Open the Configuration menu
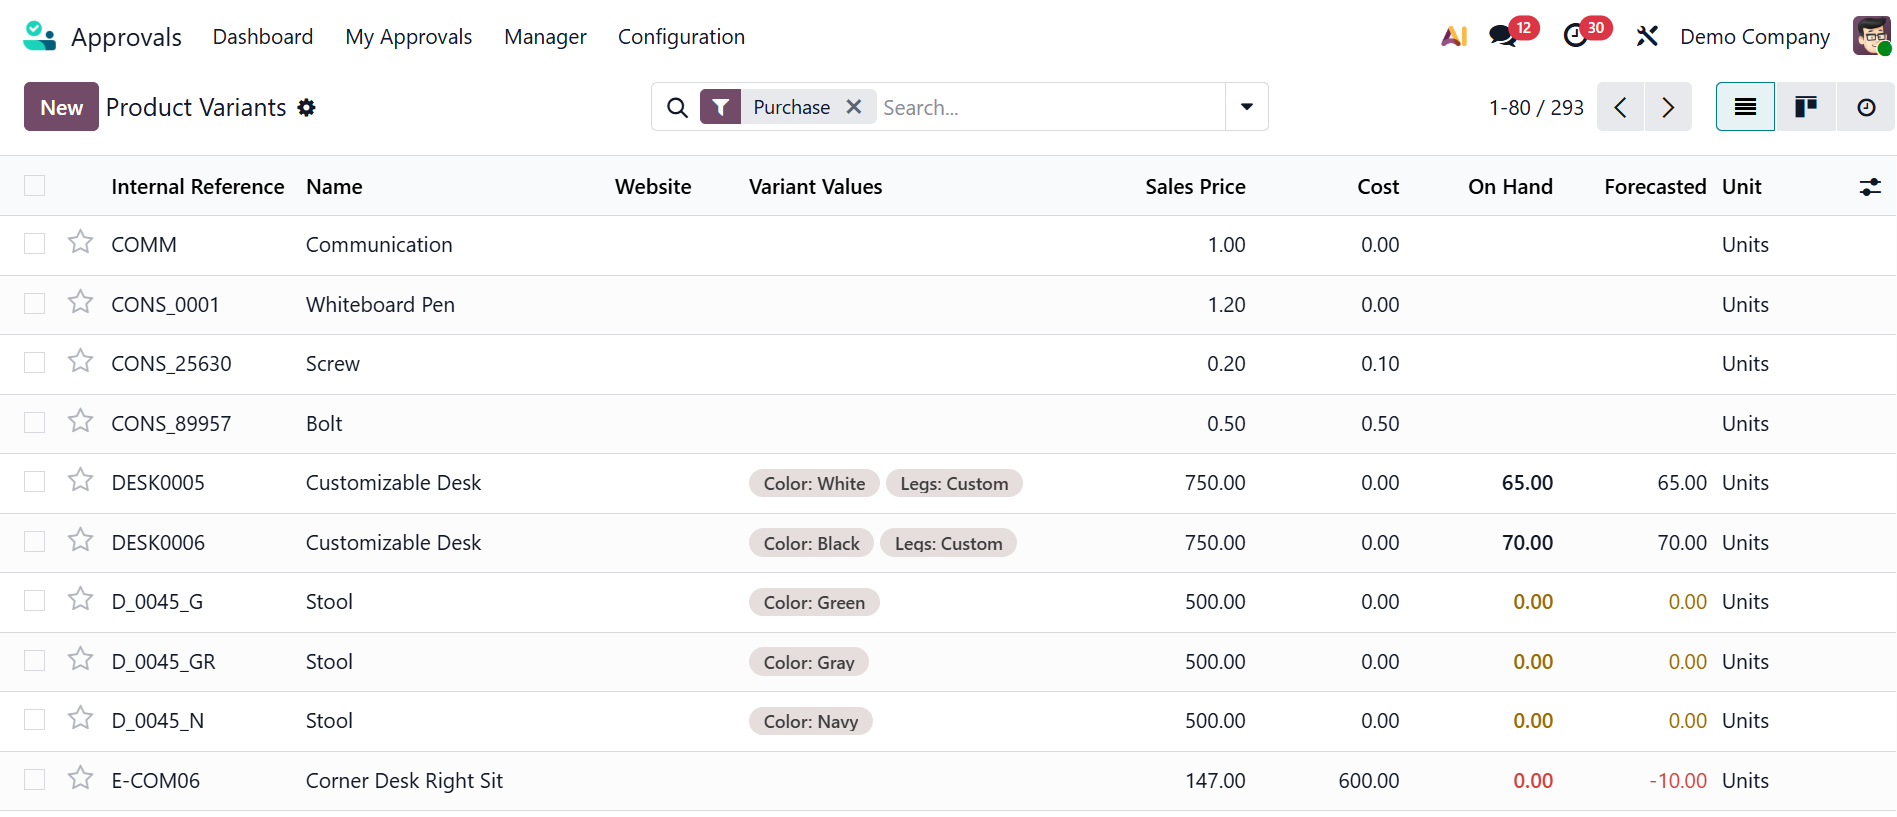 click(x=681, y=37)
